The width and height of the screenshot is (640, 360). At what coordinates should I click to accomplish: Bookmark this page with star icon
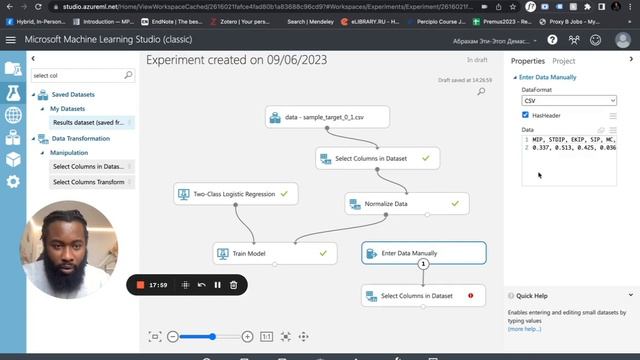click(513, 7)
